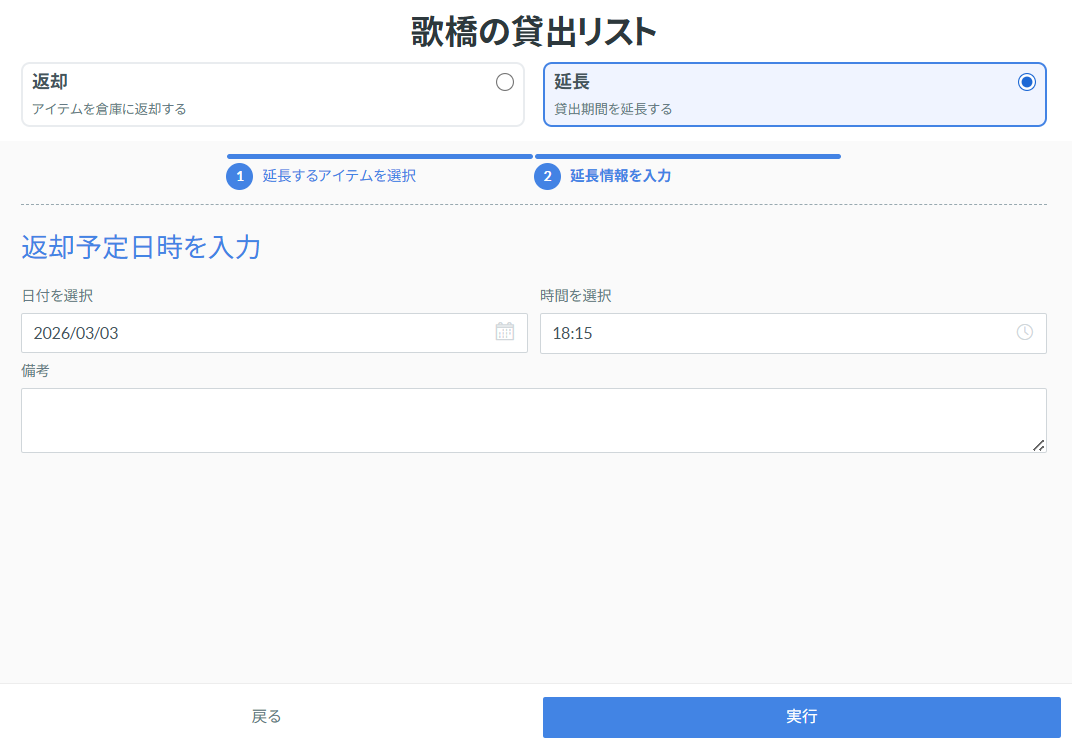The width and height of the screenshot is (1072, 748).
Task: Click the 貸出期間を延長する card description
Action: coord(613,109)
